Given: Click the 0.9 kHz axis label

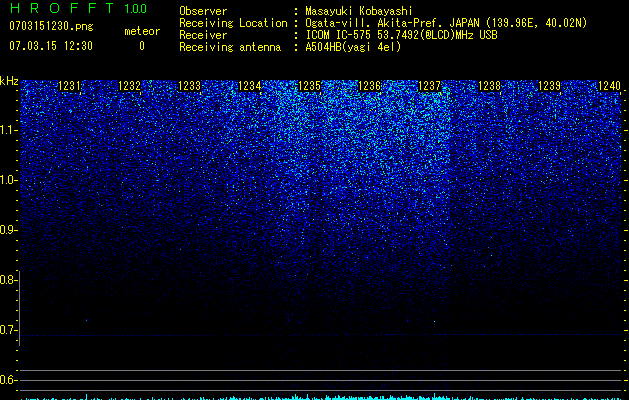Looking at the screenshot, I should (7, 230).
